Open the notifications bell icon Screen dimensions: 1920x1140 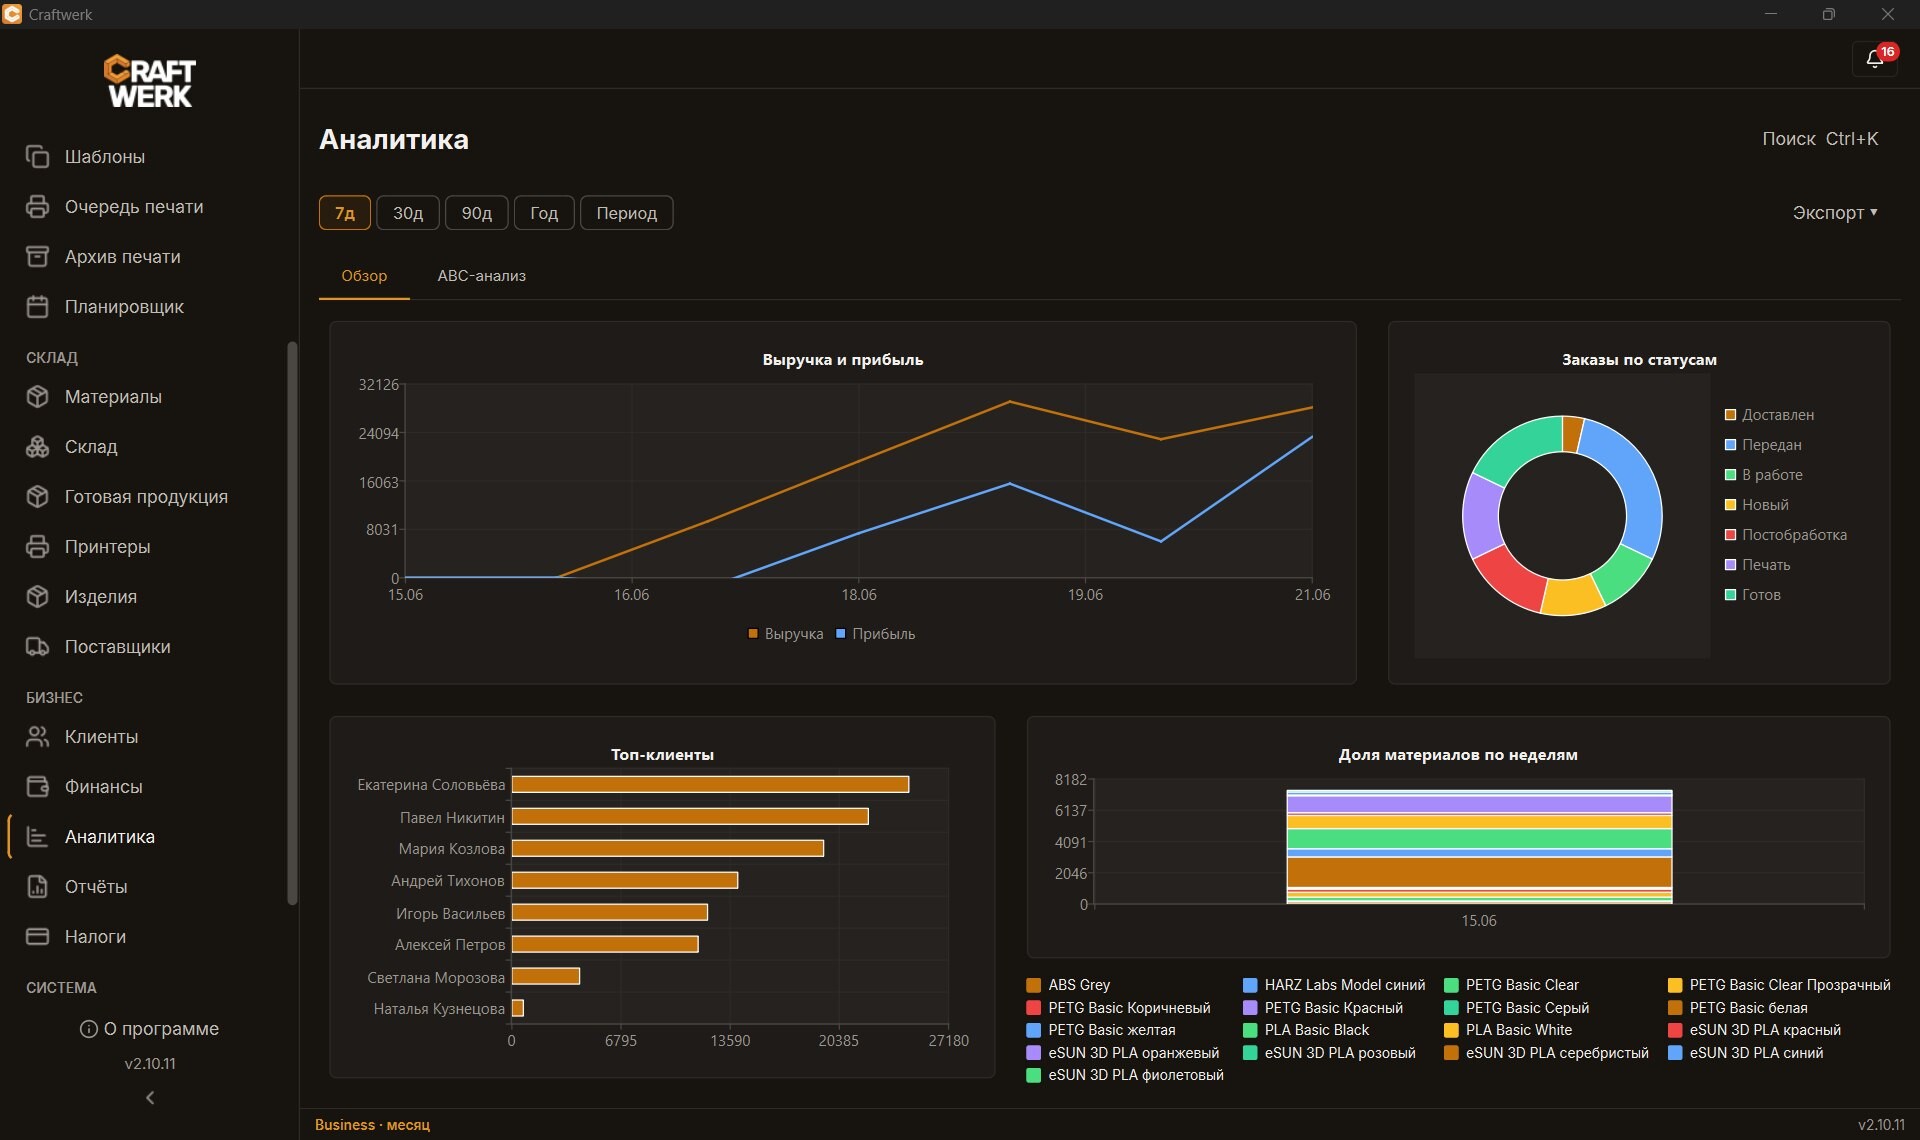click(1874, 59)
